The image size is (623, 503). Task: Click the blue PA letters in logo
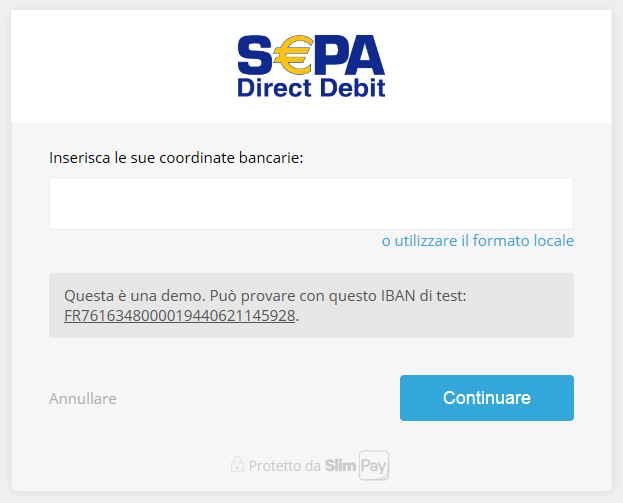point(348,55)
